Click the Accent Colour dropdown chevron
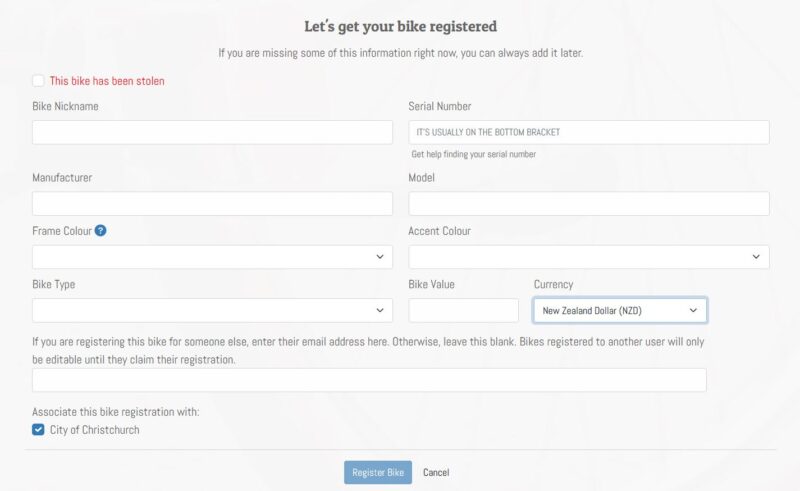This screenshot has height=491, width=800. point(756,257)
